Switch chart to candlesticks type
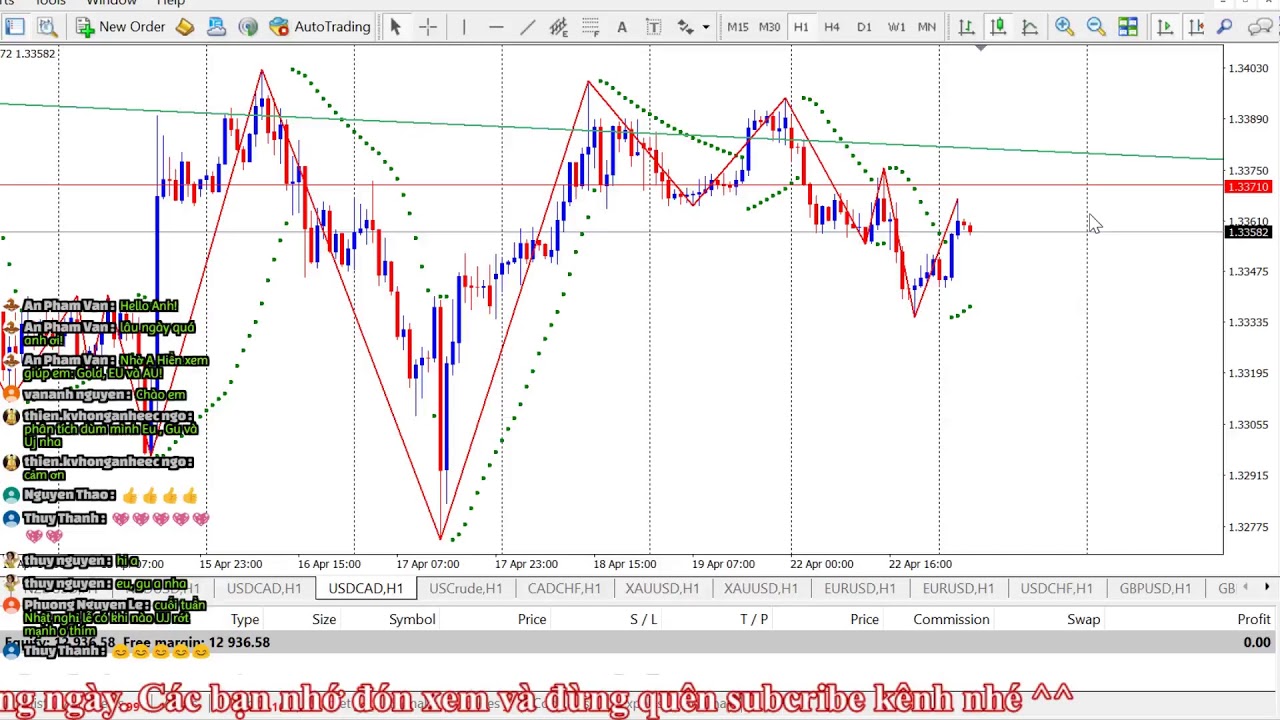Viewport: 1280px width, 720px height. [998, 27]
